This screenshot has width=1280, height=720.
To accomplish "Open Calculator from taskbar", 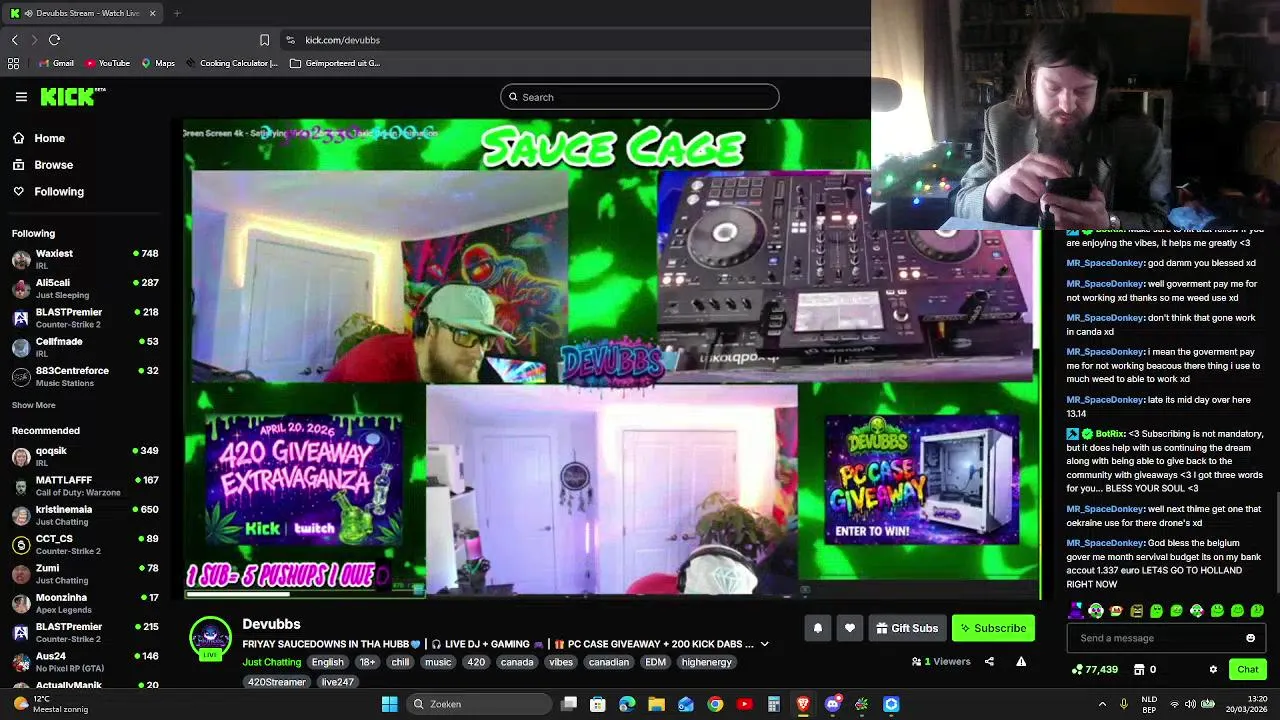I will [774, 704].
